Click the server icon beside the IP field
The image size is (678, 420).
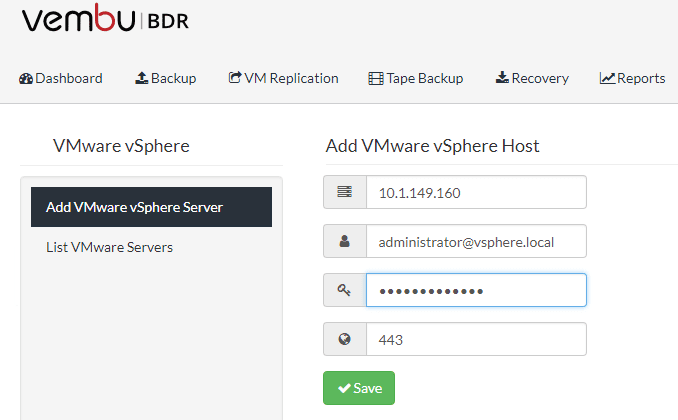click(x=345, y=192)
